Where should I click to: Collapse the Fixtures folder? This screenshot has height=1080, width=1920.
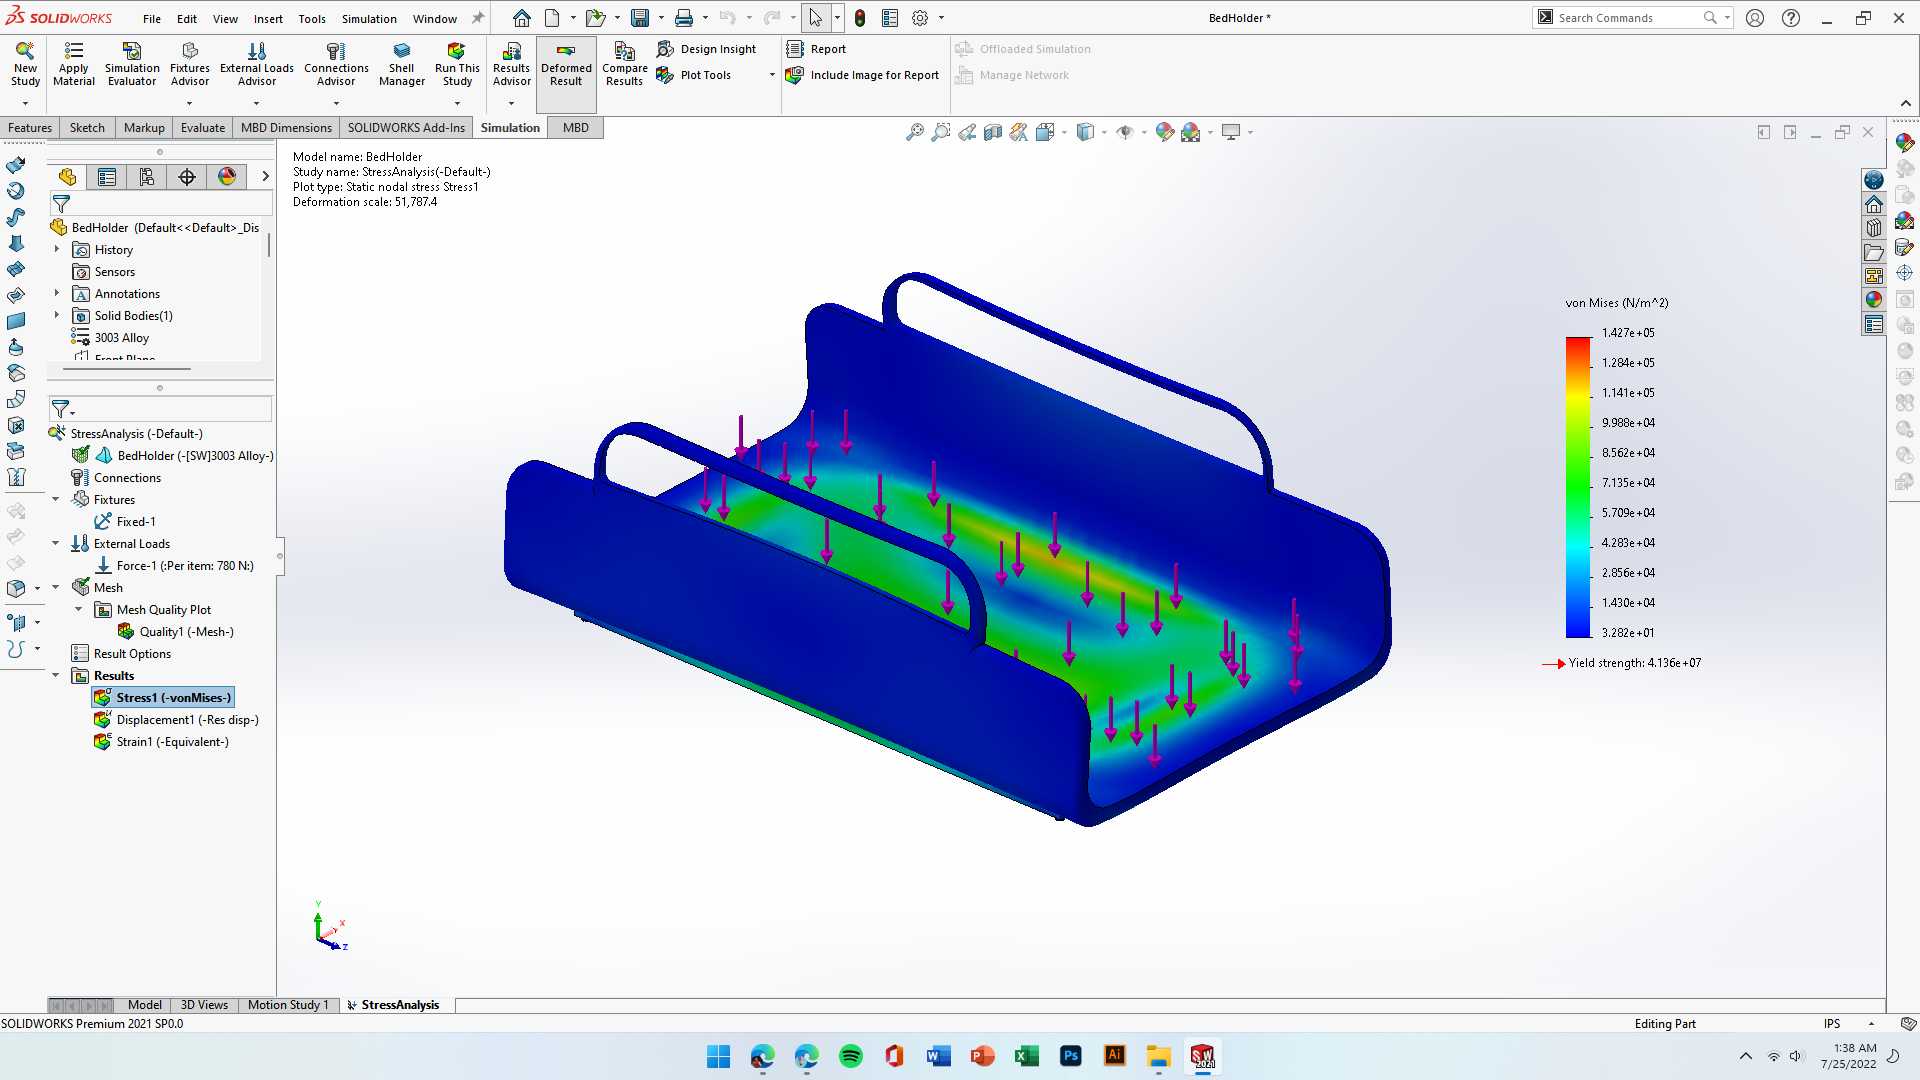click(56, 500)
